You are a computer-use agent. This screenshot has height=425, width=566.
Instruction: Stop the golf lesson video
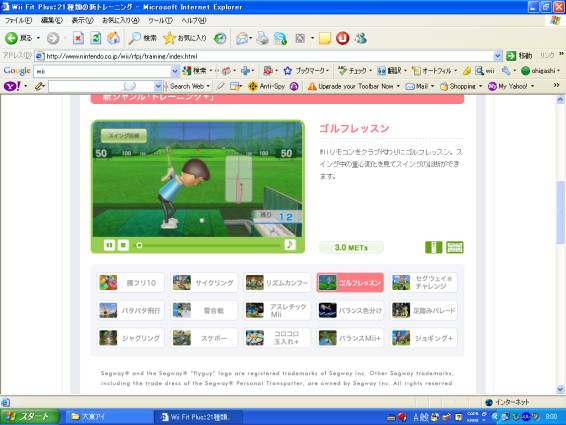coord(123,246)
